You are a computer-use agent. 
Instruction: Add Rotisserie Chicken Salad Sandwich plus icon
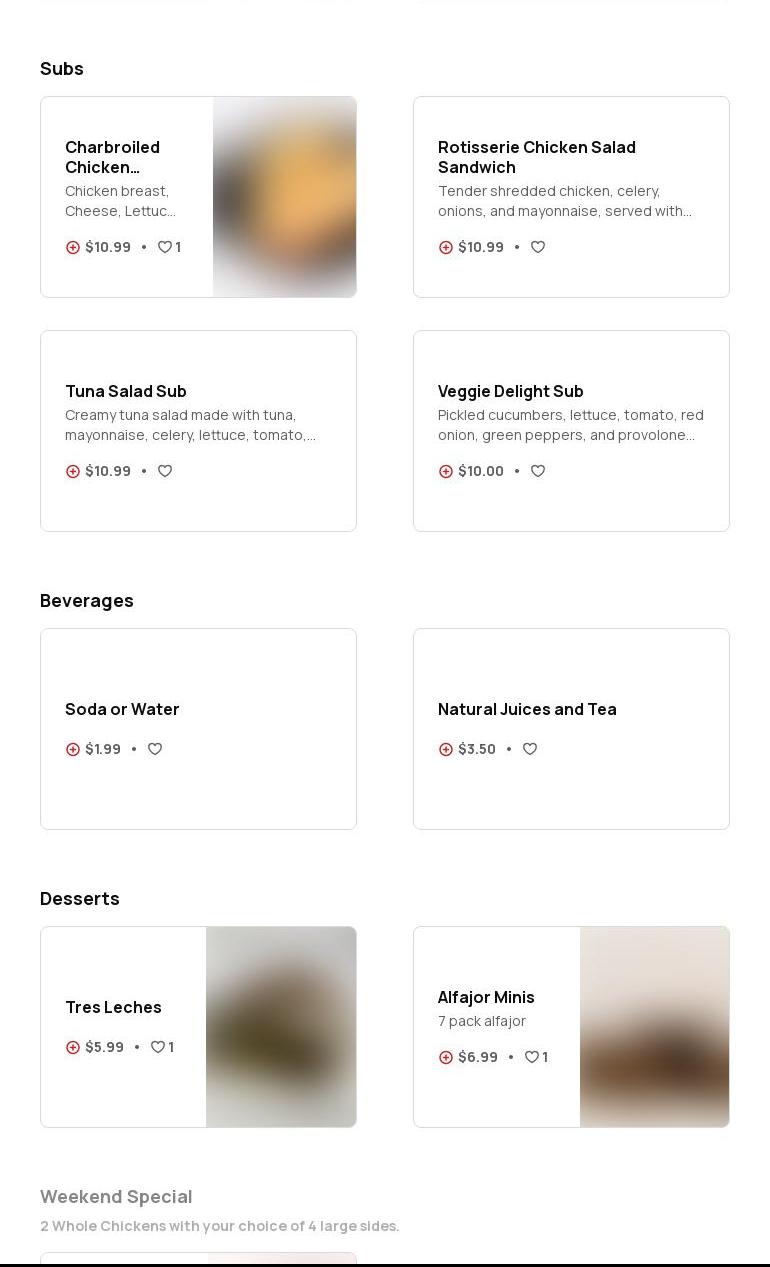[x=446, y=247]
